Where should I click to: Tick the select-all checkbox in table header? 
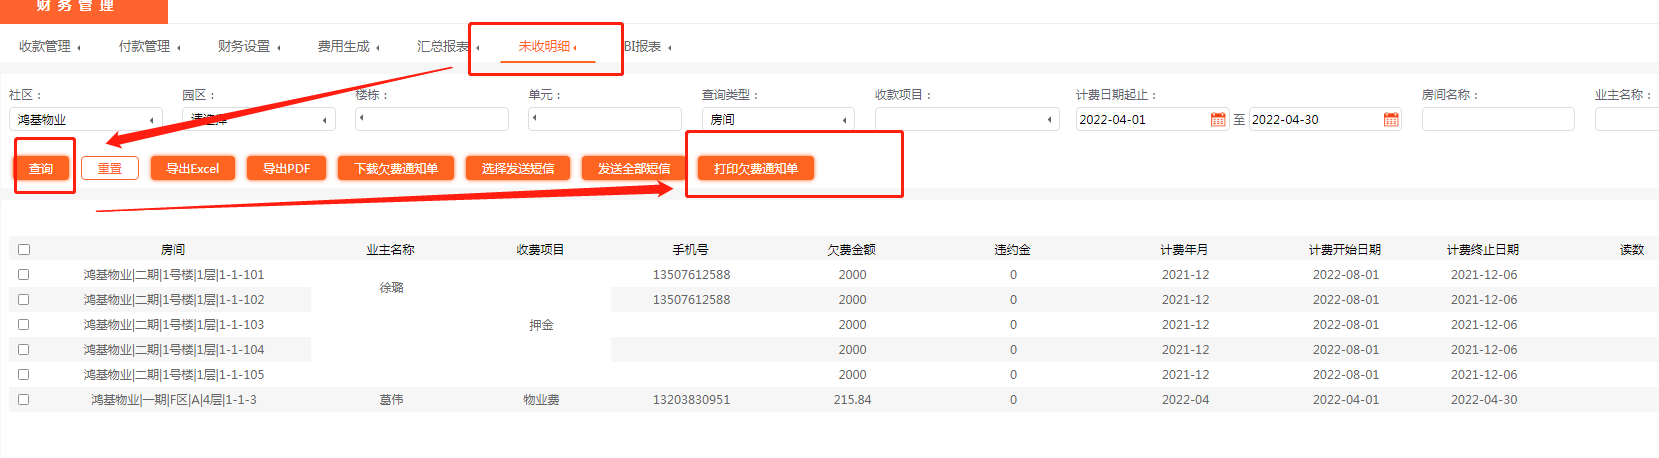[24, 249]
